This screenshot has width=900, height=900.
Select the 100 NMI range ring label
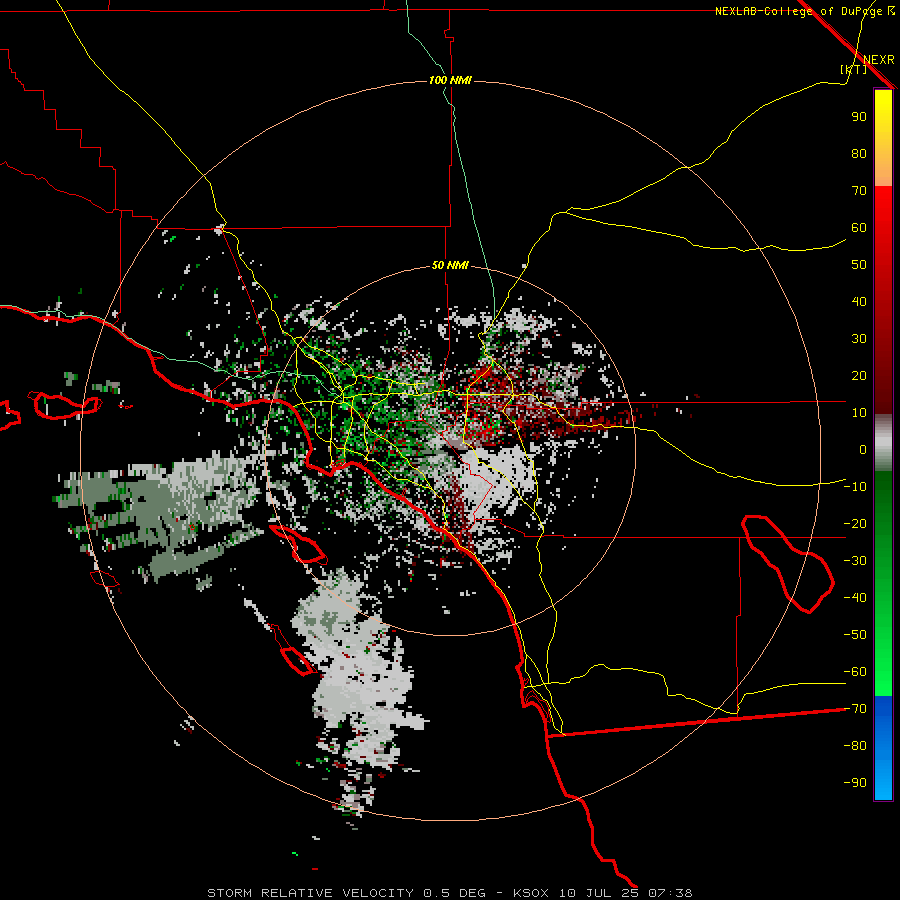tap(450, 80)
